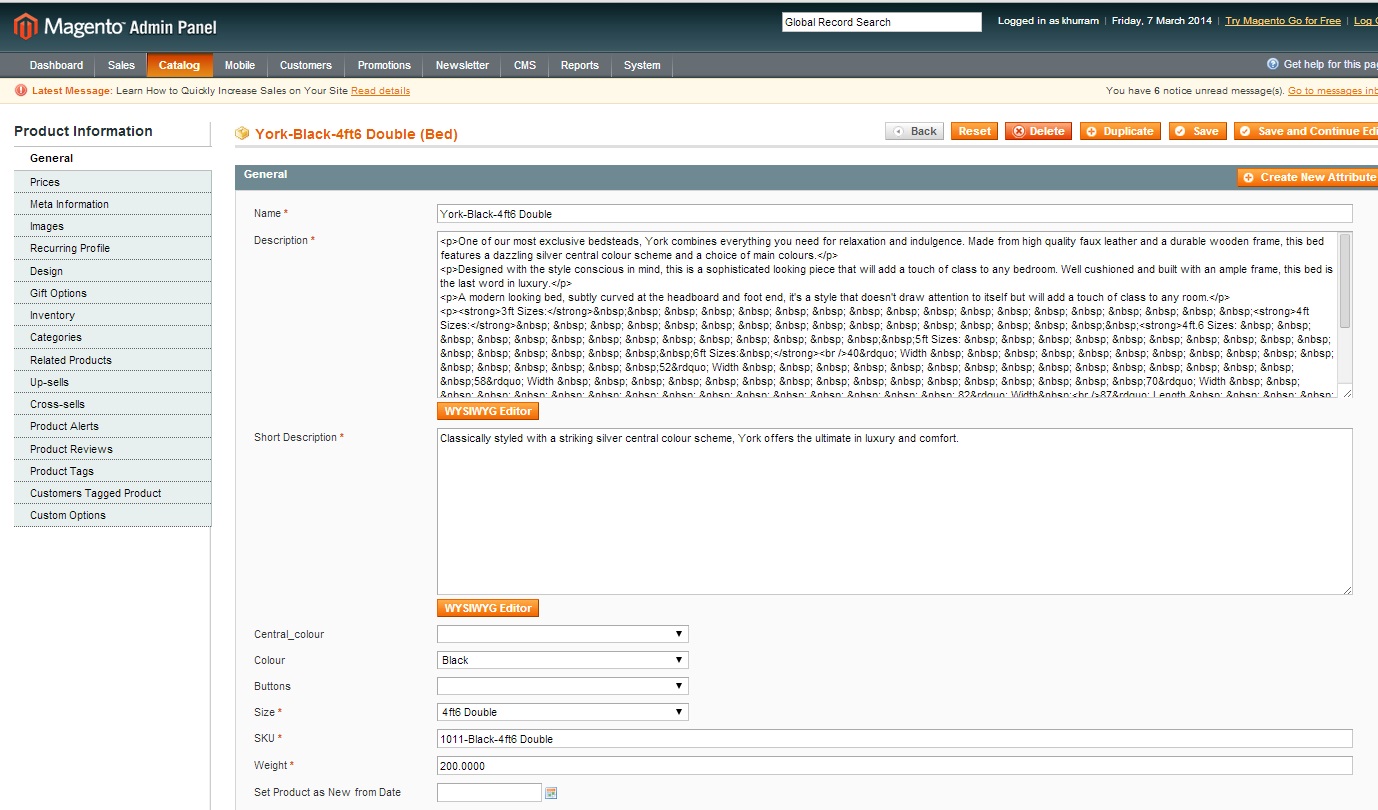Open the Buttons attribute dropdown
Viewport: 1378px width, 810px height.
(562, 686)
